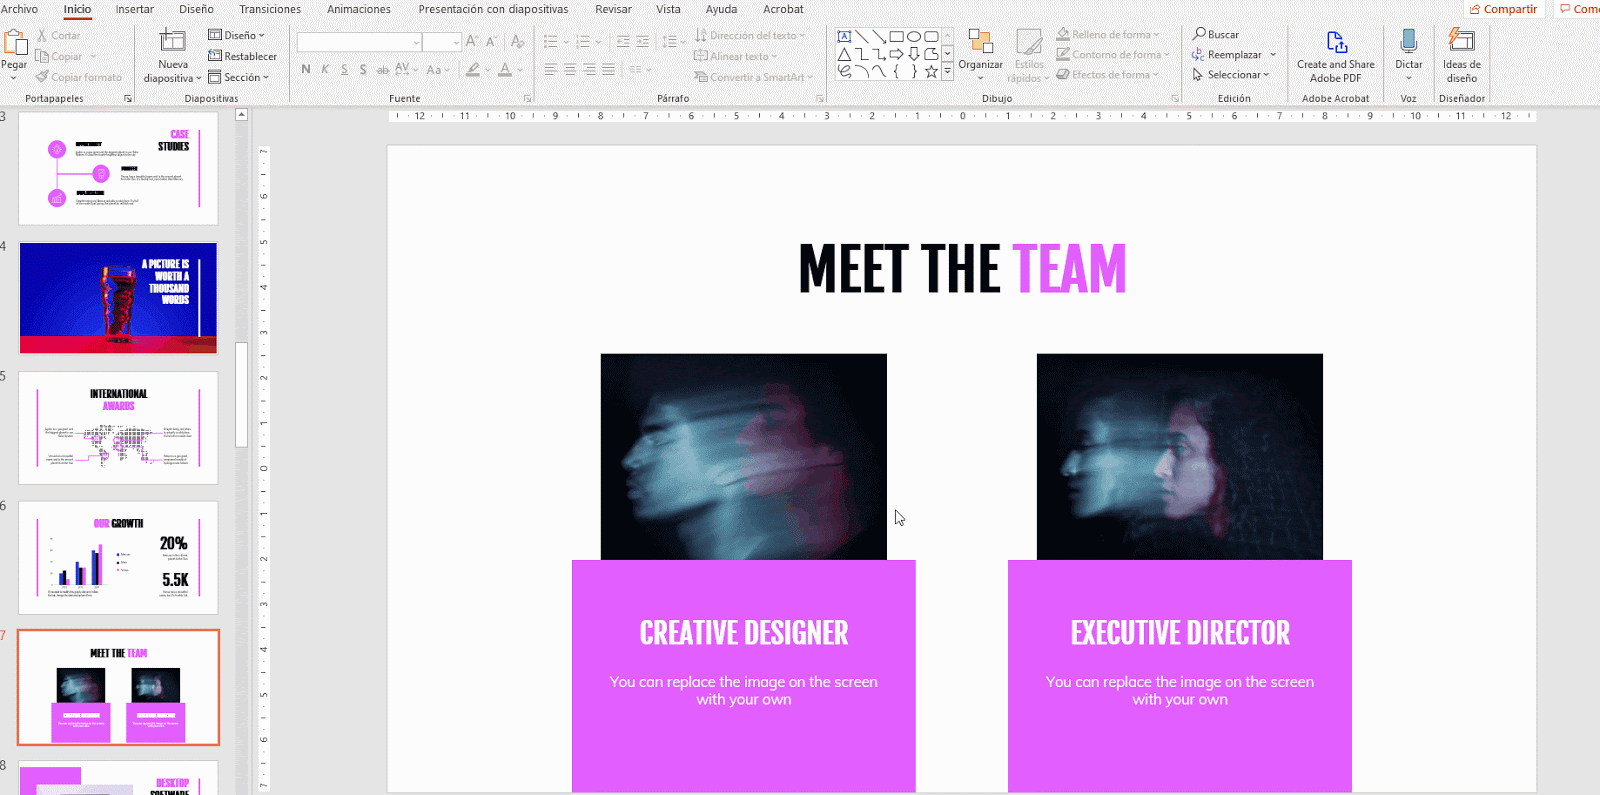Viewport: 1600px width, 795px height.
Task: Toggle bold with the N button
Action: (306, 69)
